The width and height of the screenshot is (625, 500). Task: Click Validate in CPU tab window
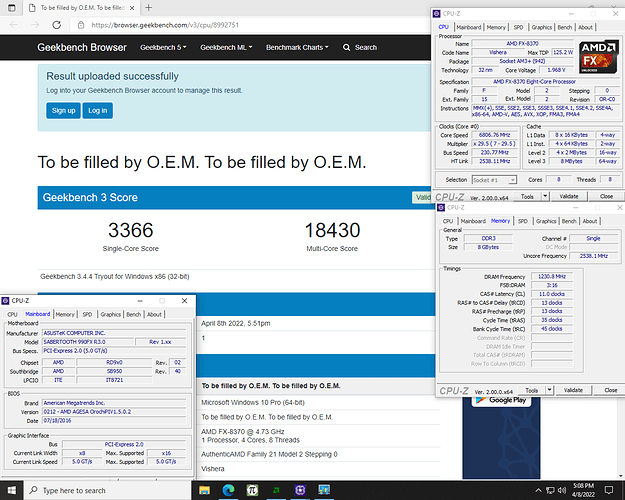point(569,196)
